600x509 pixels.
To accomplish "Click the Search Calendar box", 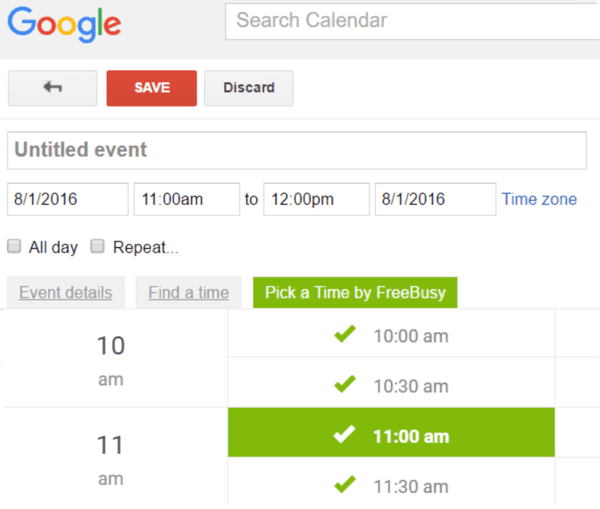I will (x=412, y=20).
